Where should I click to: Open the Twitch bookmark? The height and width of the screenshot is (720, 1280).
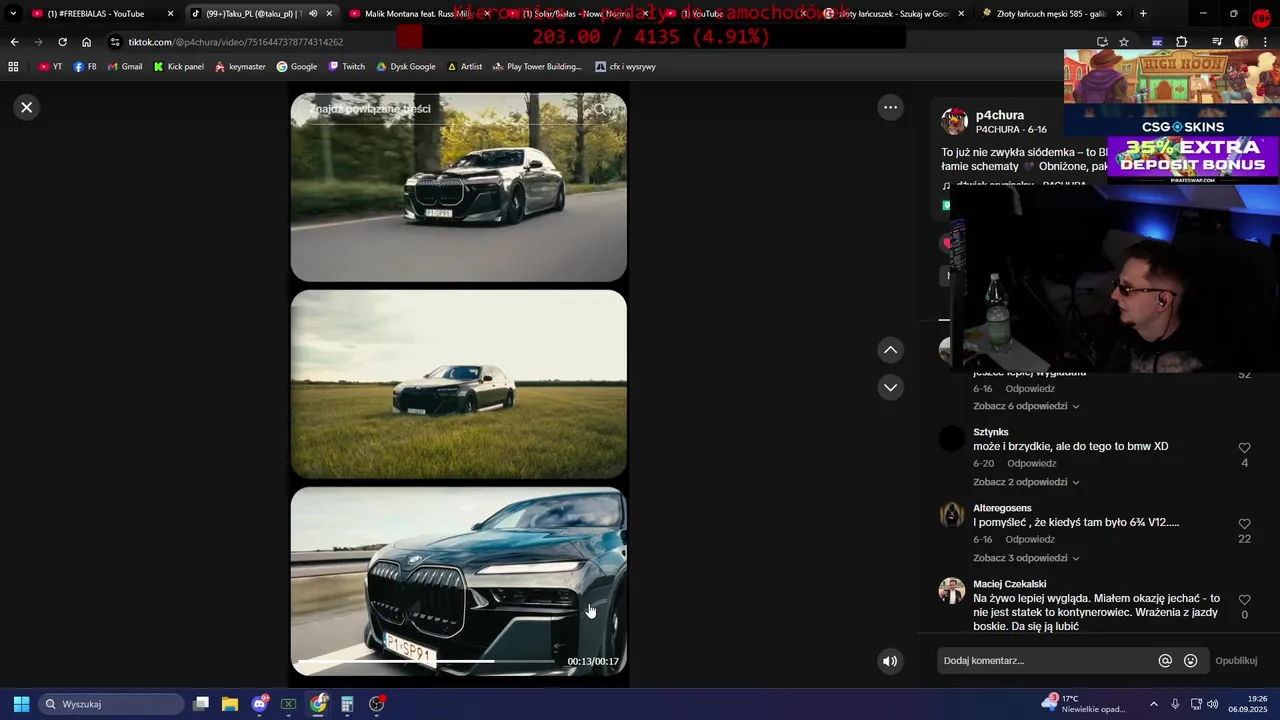coord(346,67)
